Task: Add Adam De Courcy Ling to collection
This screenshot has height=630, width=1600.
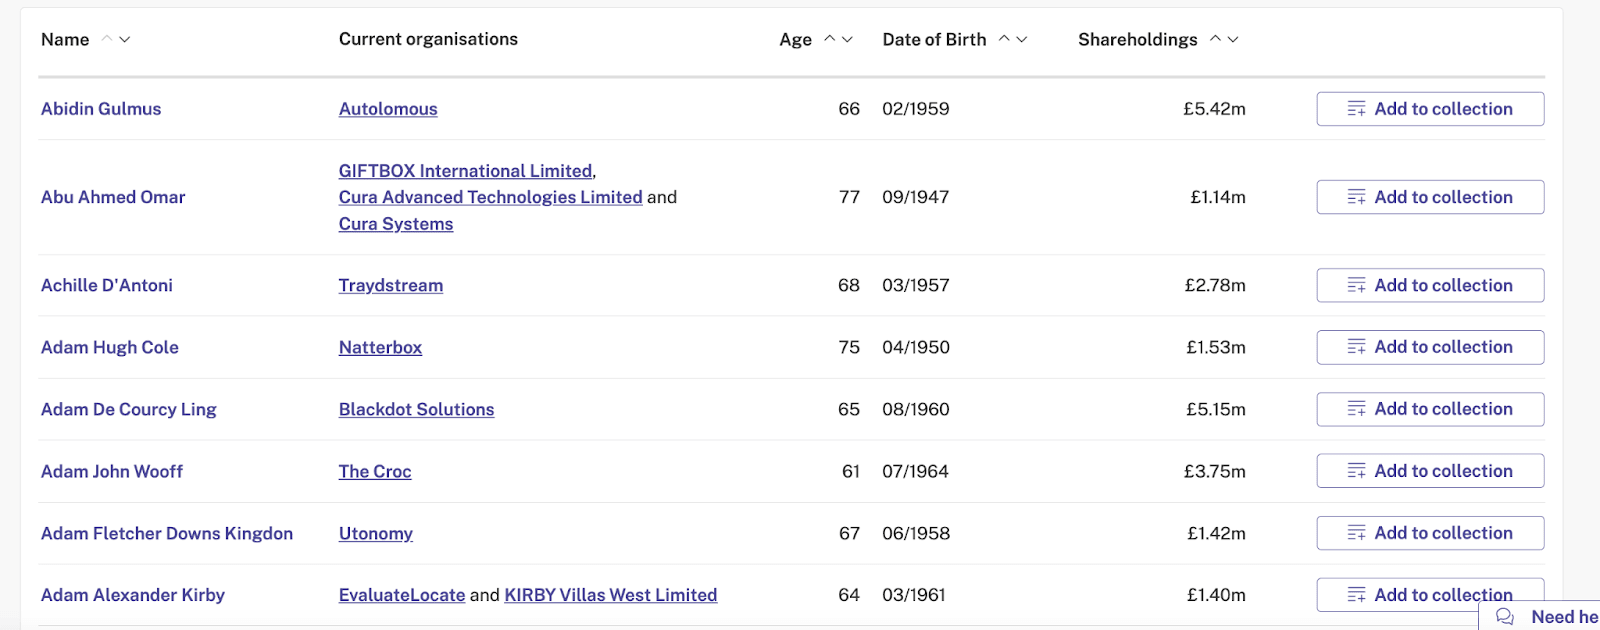Action: coord(1430,409)
